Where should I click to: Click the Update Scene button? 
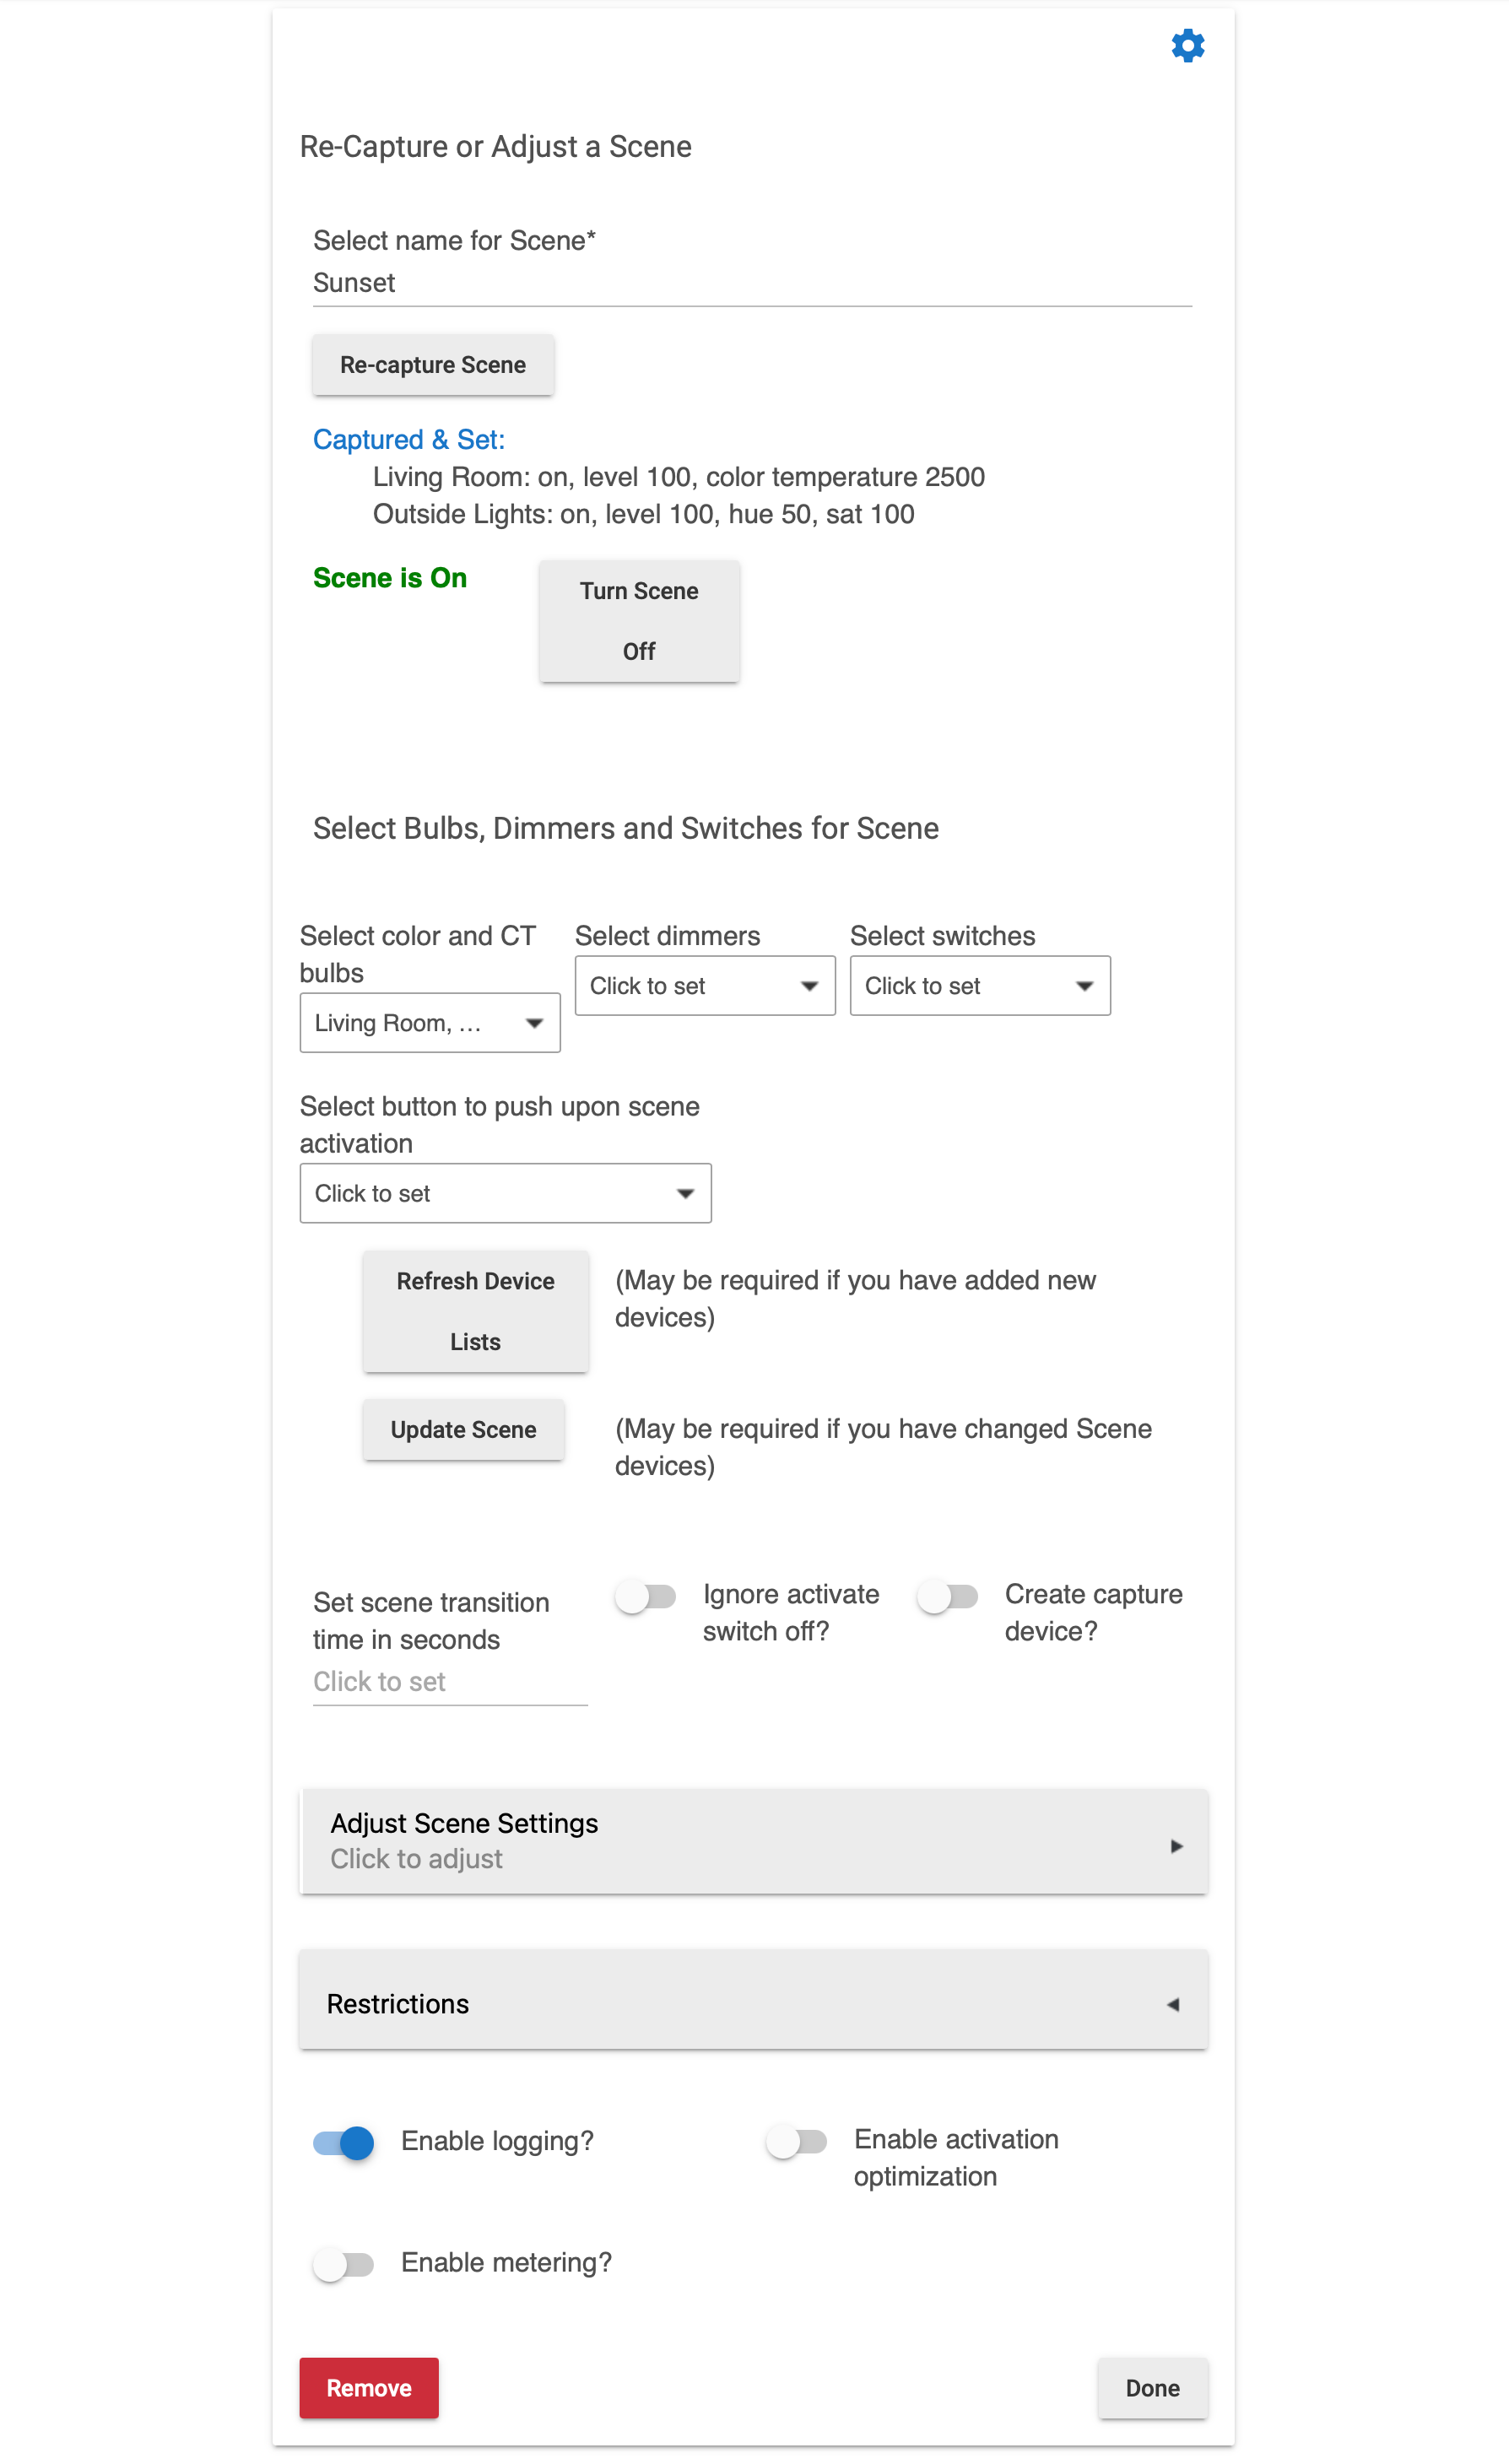[463, 1430]
